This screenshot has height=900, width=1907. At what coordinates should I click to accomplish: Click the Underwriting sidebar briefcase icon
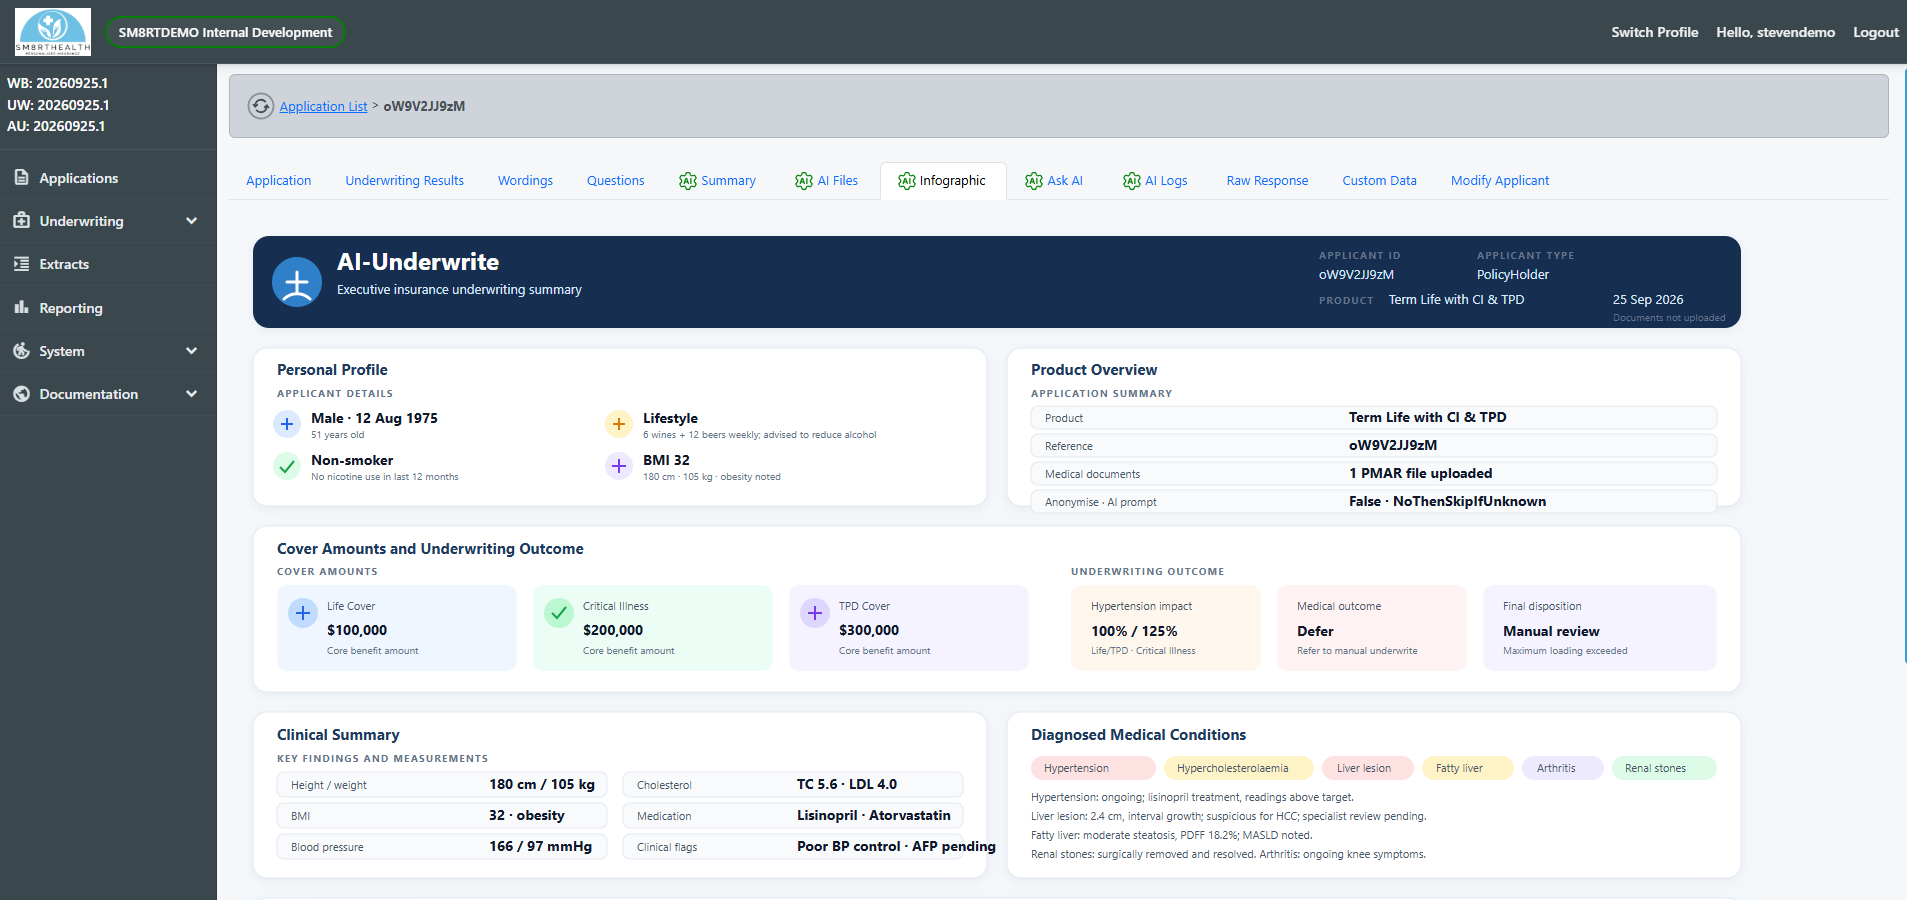tap(21, 220)
